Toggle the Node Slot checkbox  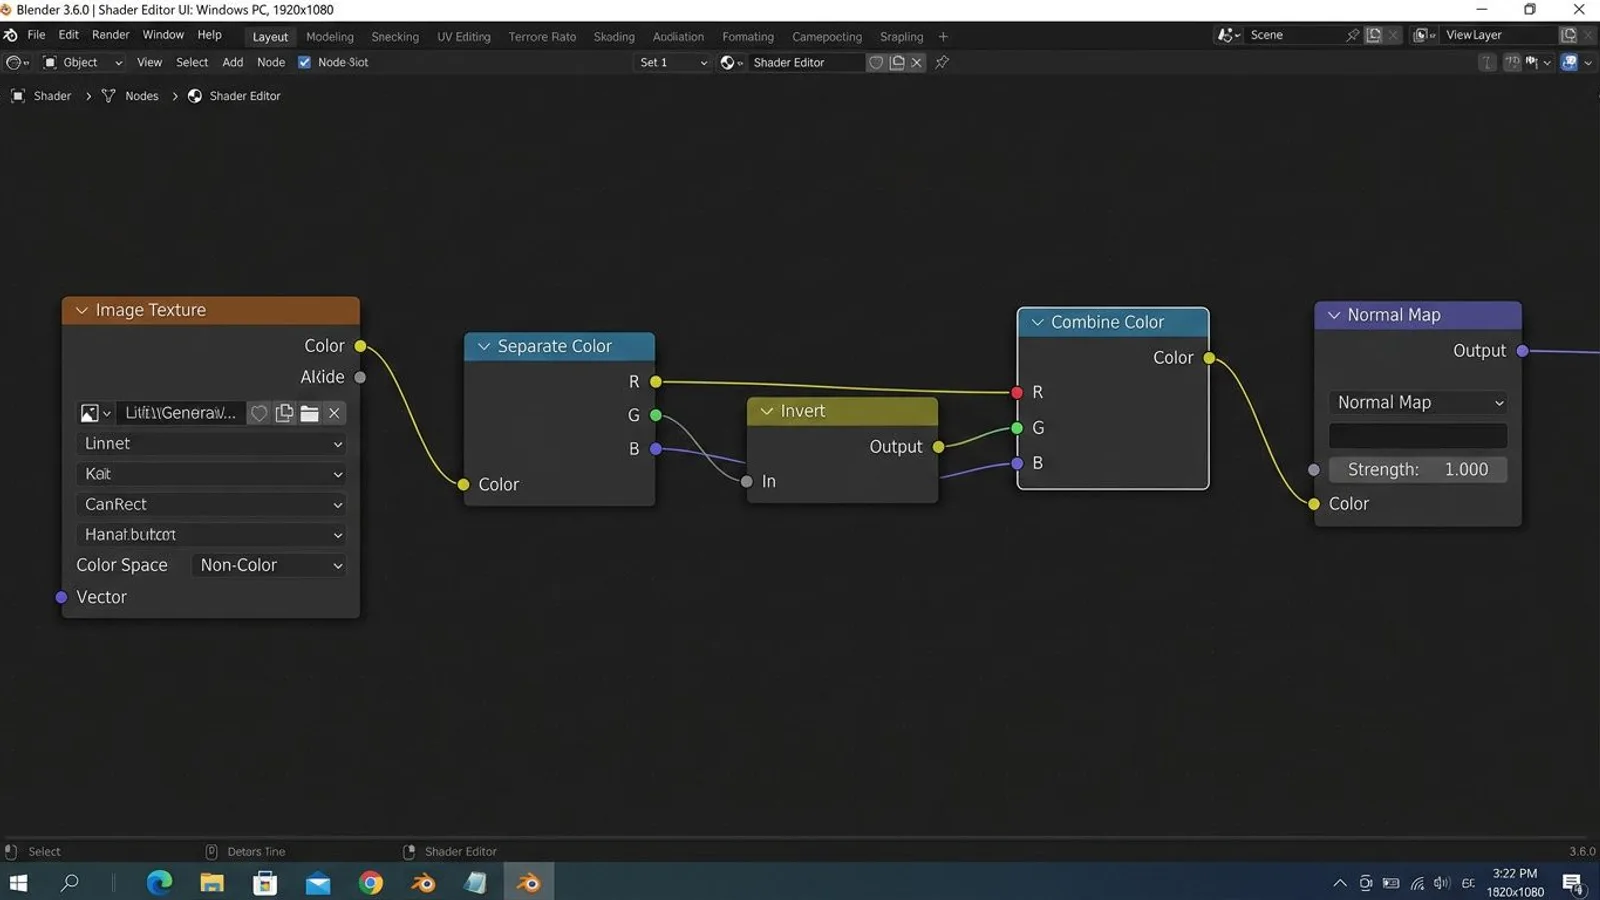click(305, 62)
